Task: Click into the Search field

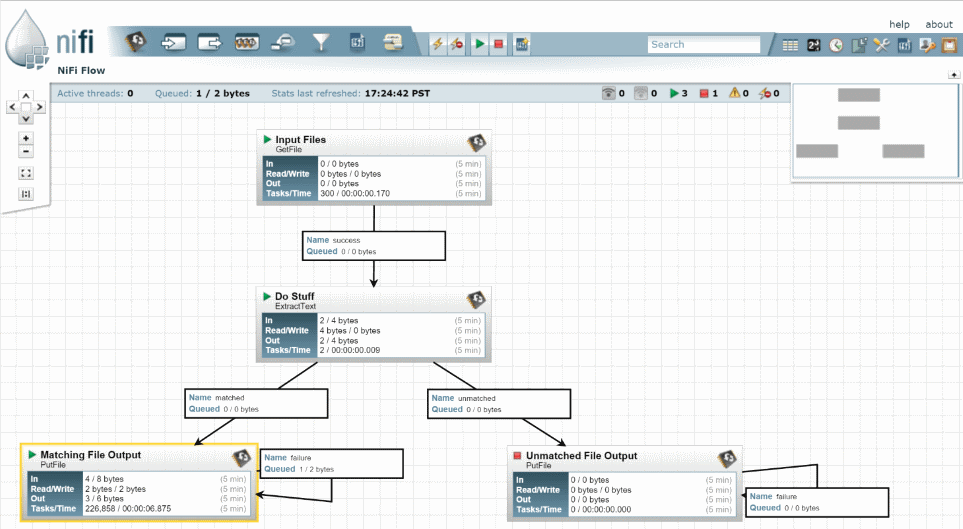Action: tap(704, 44)
